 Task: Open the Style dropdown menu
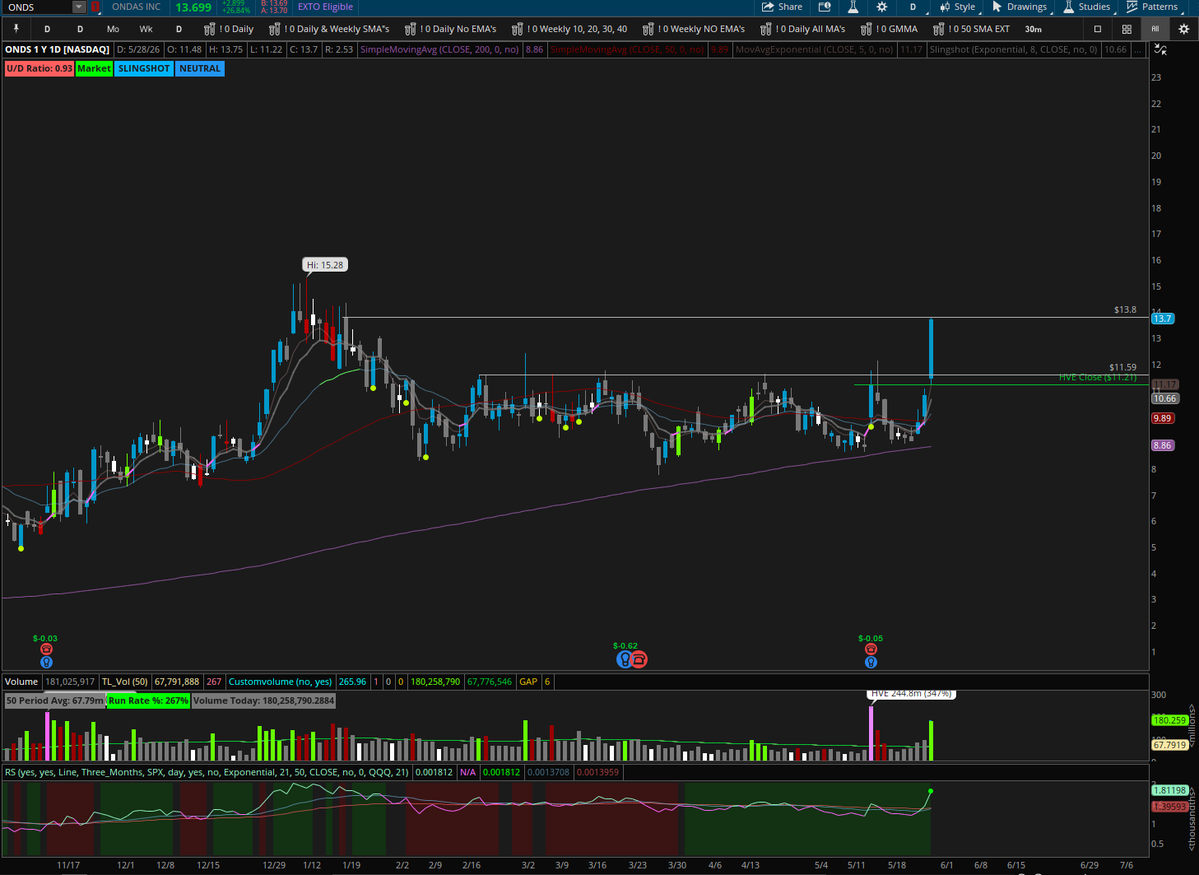(x=958, y=7)
